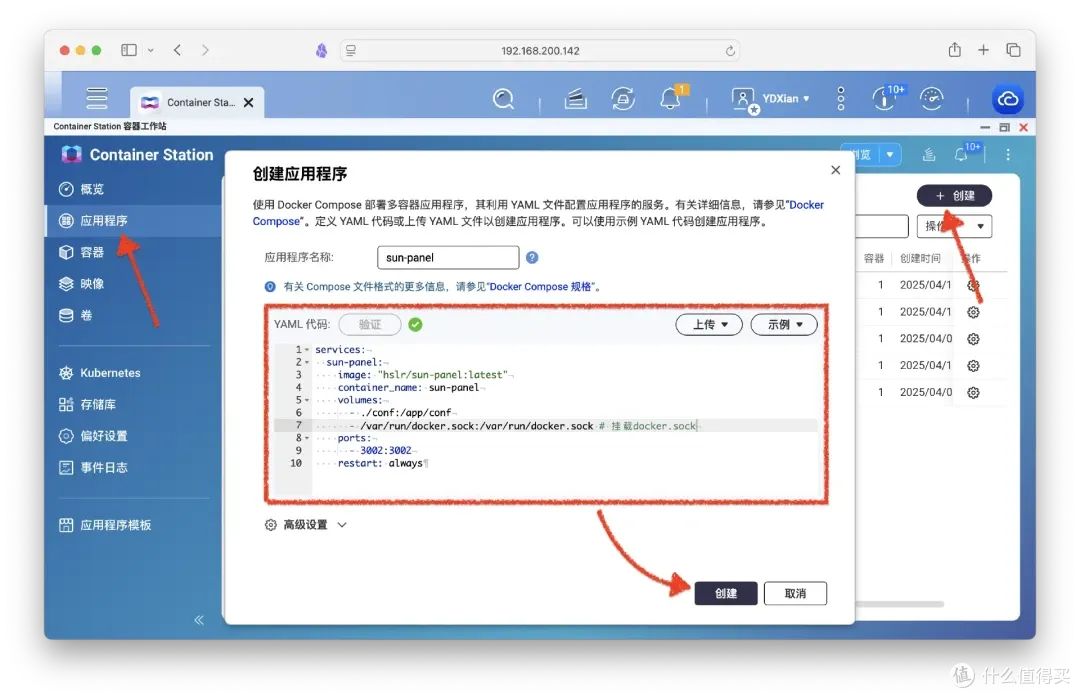This screenshot has height=698, width=1080.
Task: Click the + 创建 button in applications list
Action: (x=954, y=196)
